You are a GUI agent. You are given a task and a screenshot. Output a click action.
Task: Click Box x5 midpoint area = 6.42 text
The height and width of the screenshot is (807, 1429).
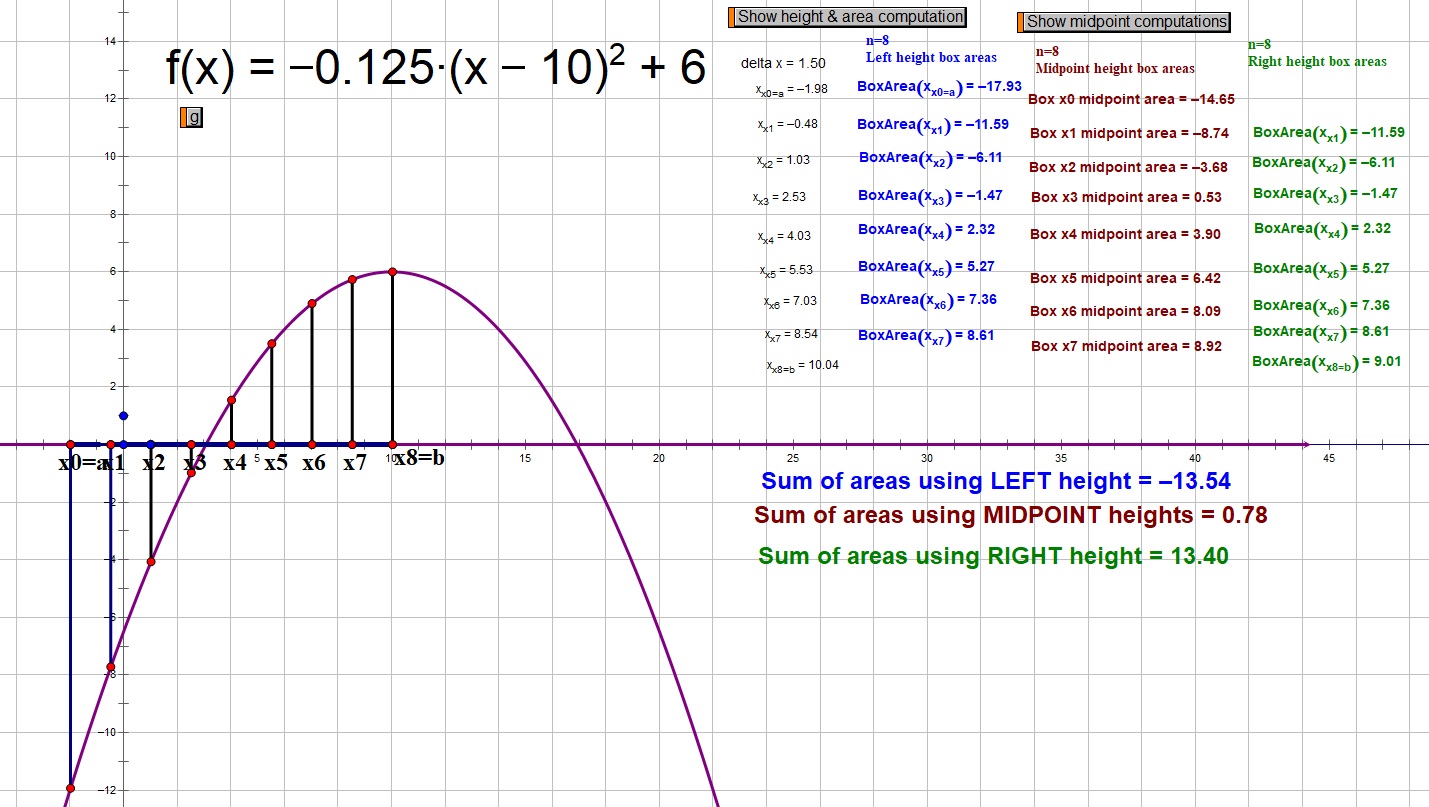1126,278
